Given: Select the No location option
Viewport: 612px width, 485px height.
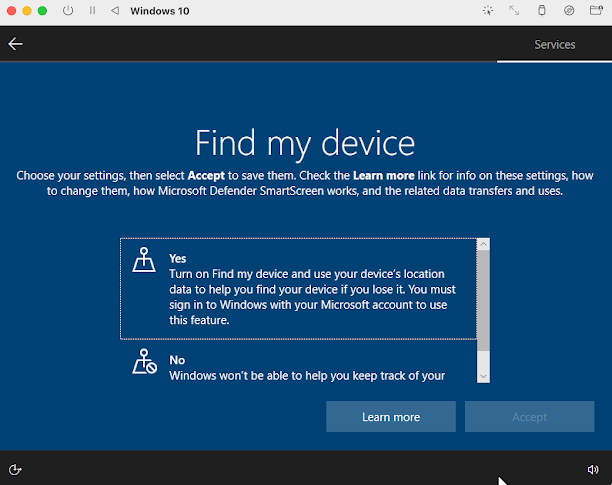Looking at the screenshot, I should [x=298, y=363].
